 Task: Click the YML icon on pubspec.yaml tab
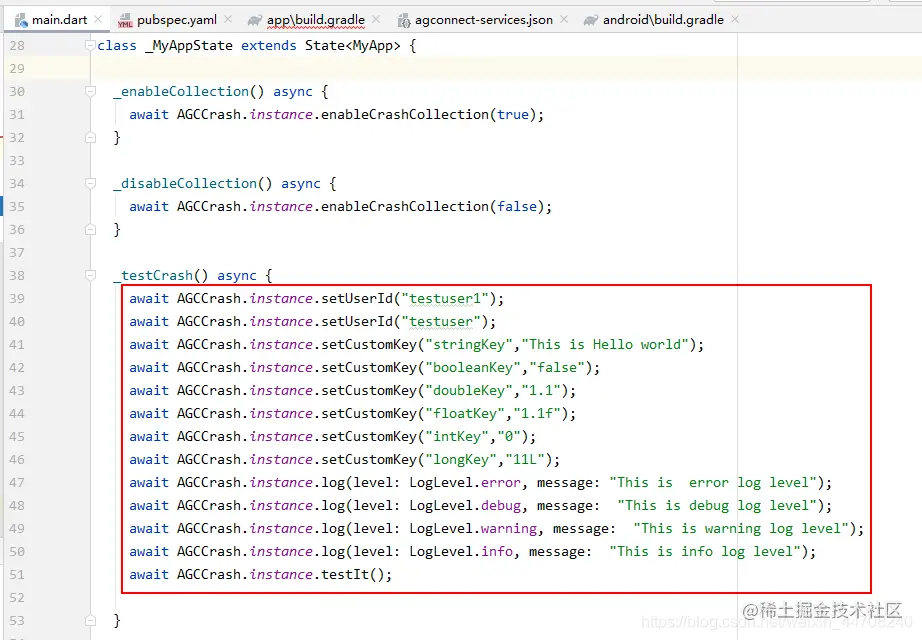(125, 21)
